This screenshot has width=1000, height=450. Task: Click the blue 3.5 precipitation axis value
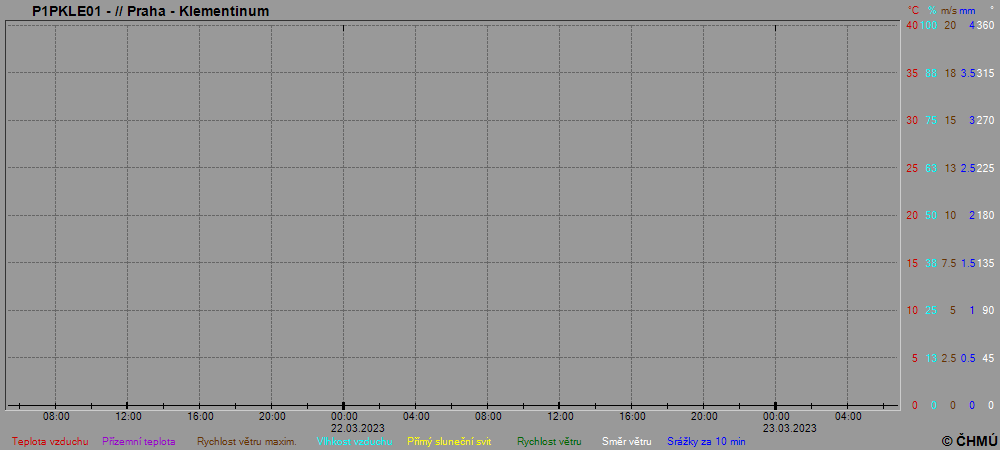[967, 73]
